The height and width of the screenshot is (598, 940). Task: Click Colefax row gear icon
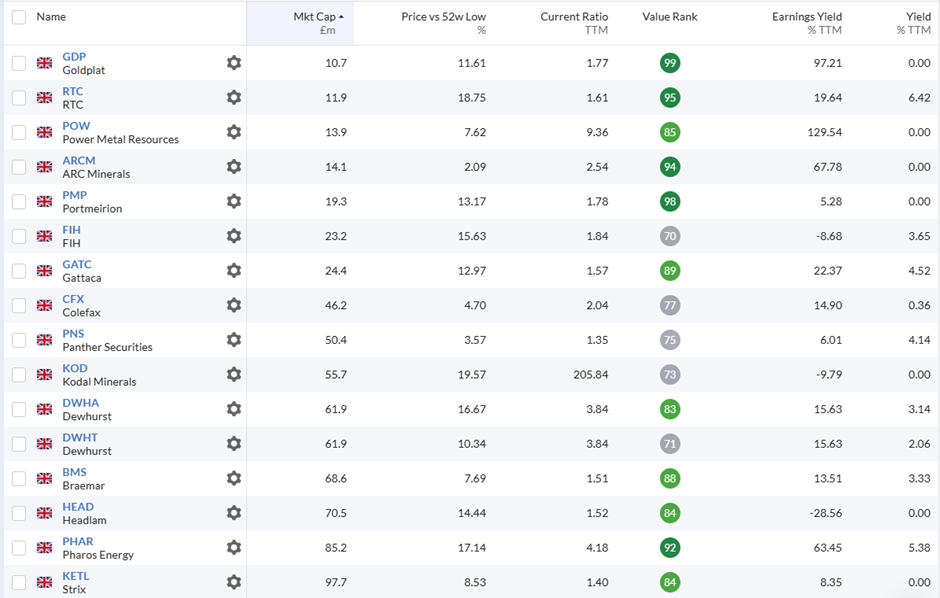[x=234, y=306]
